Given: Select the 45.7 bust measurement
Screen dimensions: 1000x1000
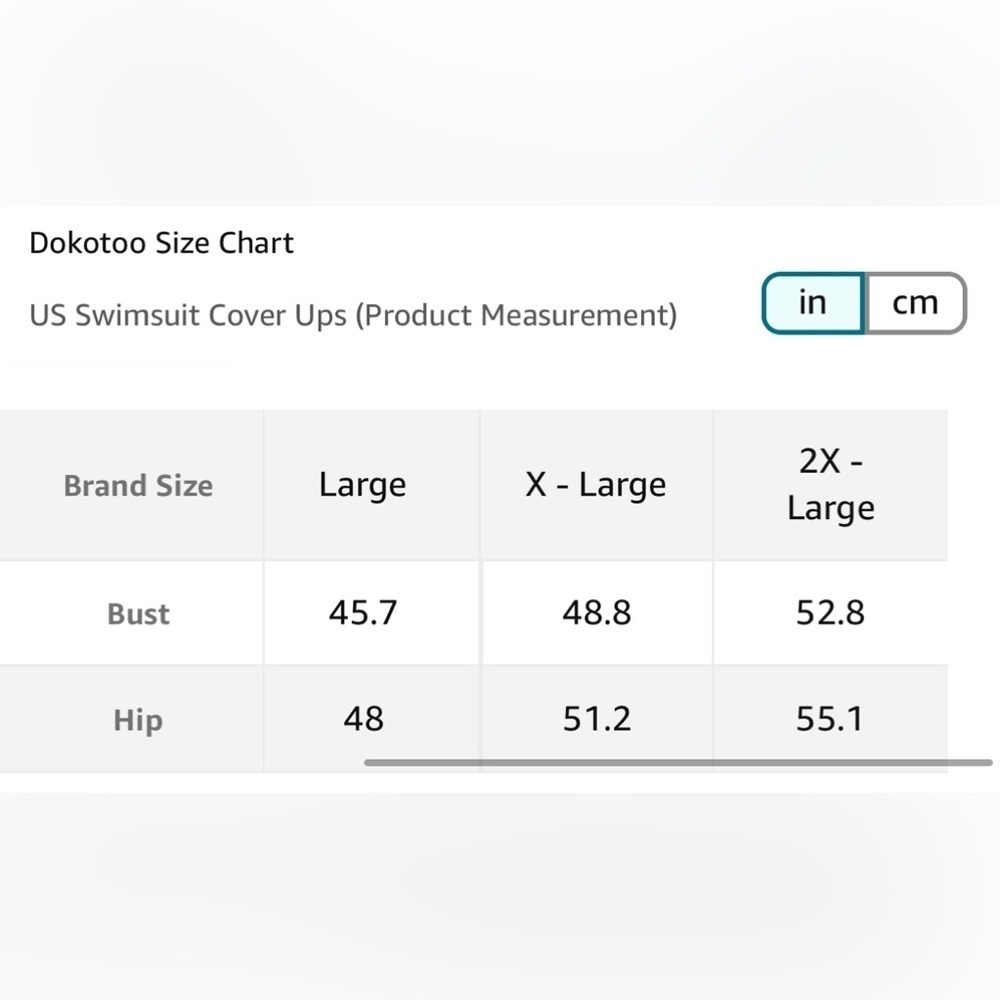Looking at the screenshot, I should coord(362,613).
